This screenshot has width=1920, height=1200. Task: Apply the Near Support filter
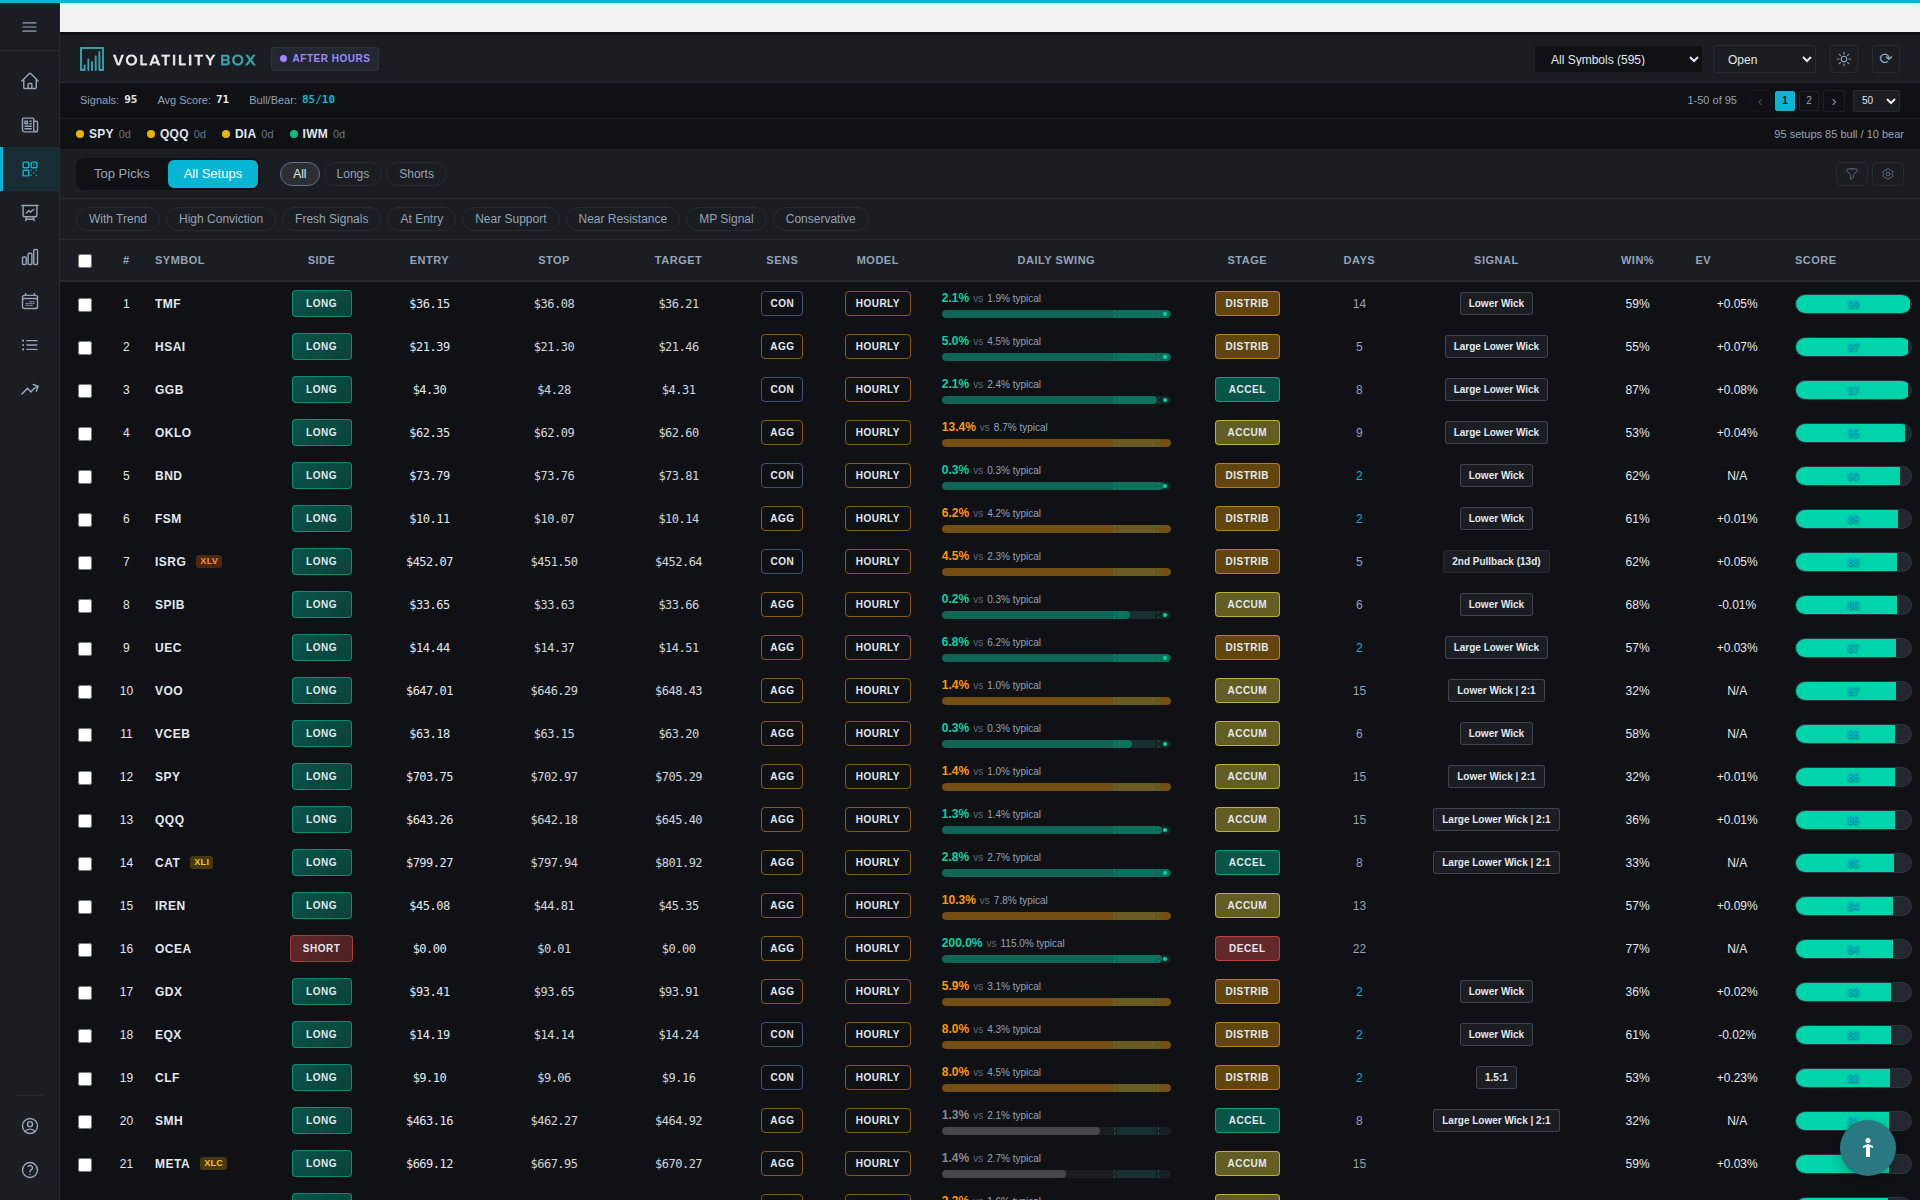(511, 219)
